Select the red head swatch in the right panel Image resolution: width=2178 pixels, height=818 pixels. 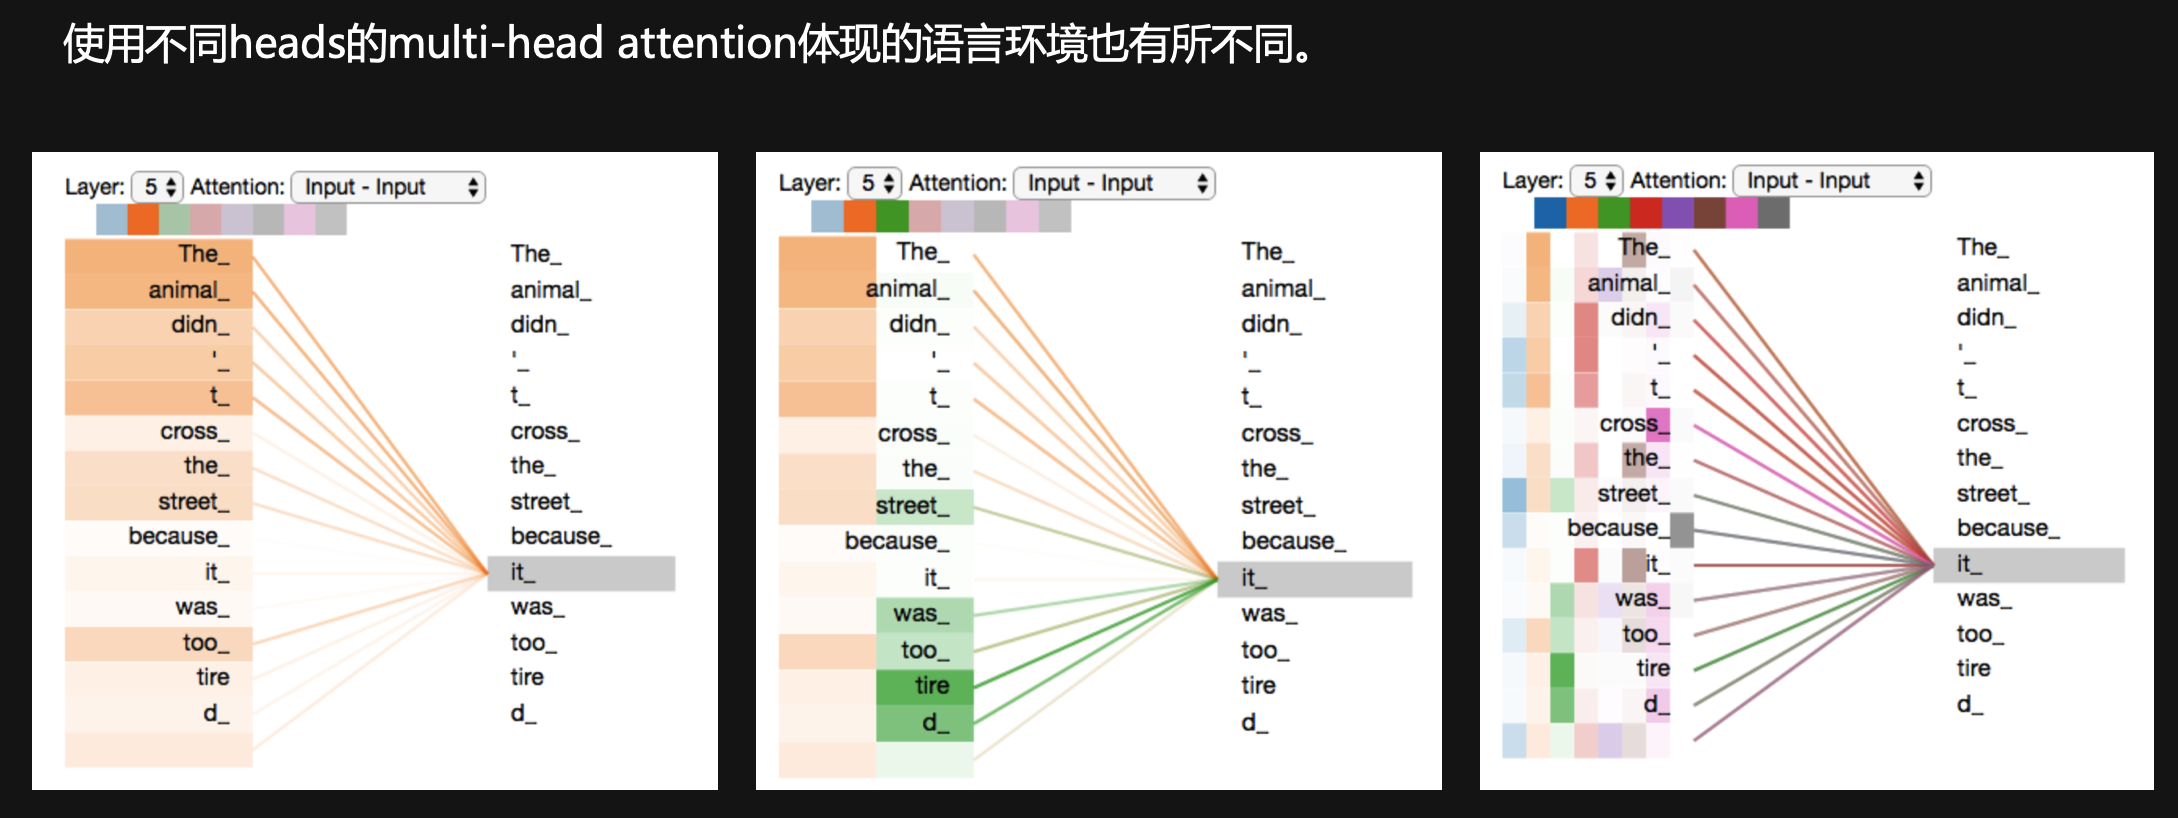pyautogui.click(x=1646, y=213)
